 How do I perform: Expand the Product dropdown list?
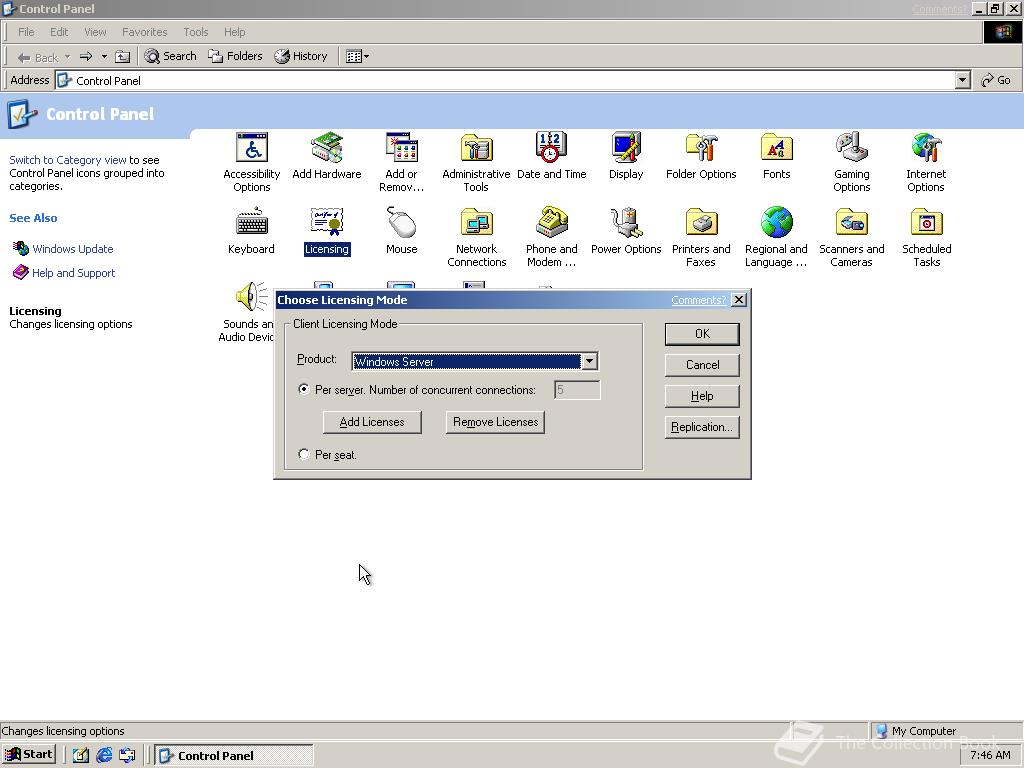[589, 361]
